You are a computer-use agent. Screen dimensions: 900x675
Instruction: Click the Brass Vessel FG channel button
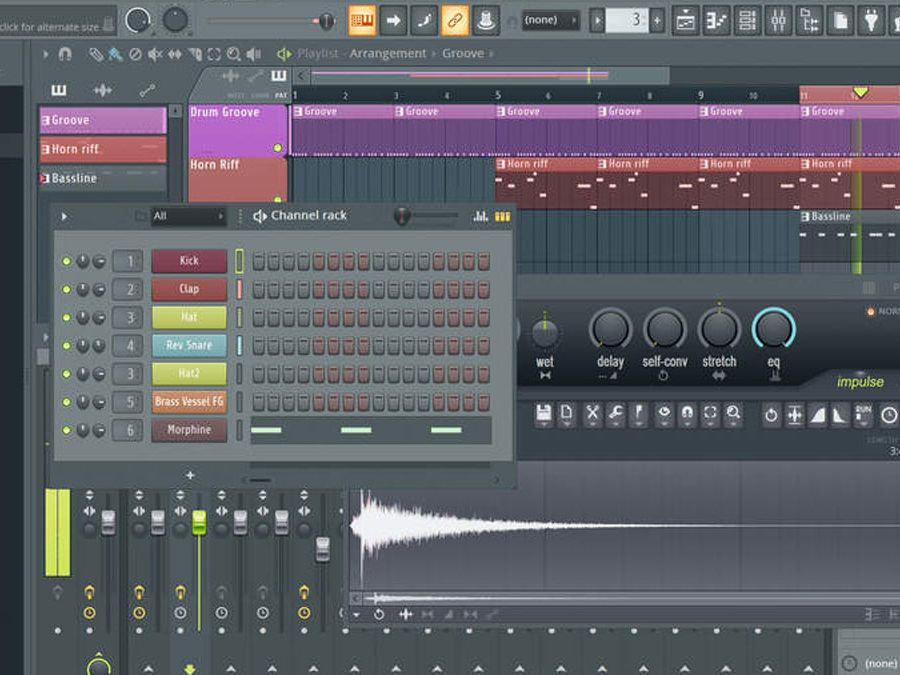189,402
